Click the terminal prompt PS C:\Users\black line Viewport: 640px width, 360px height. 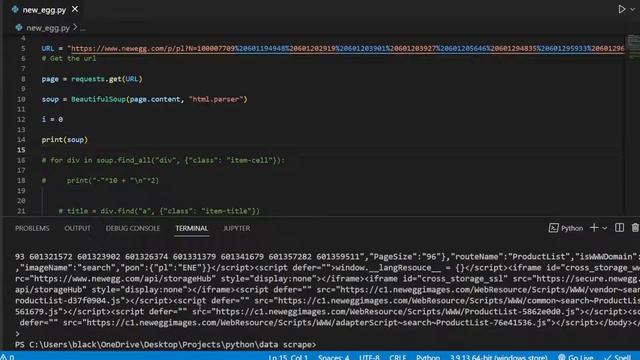point(165,344)
